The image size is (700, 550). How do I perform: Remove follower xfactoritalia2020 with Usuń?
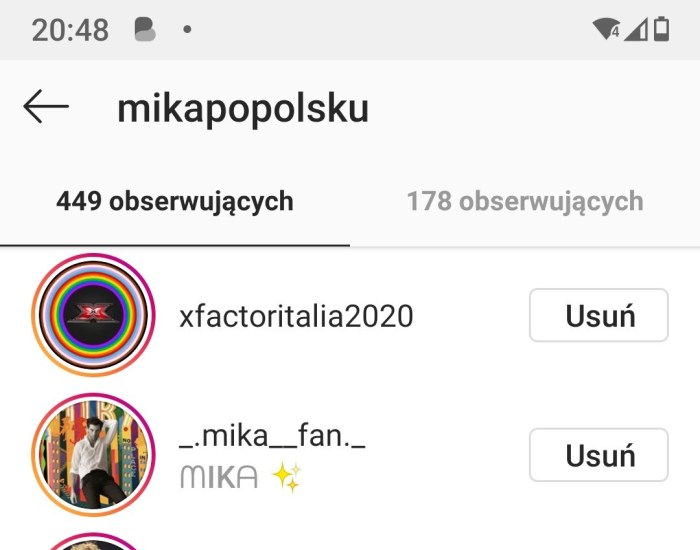[x=599, y=315]
